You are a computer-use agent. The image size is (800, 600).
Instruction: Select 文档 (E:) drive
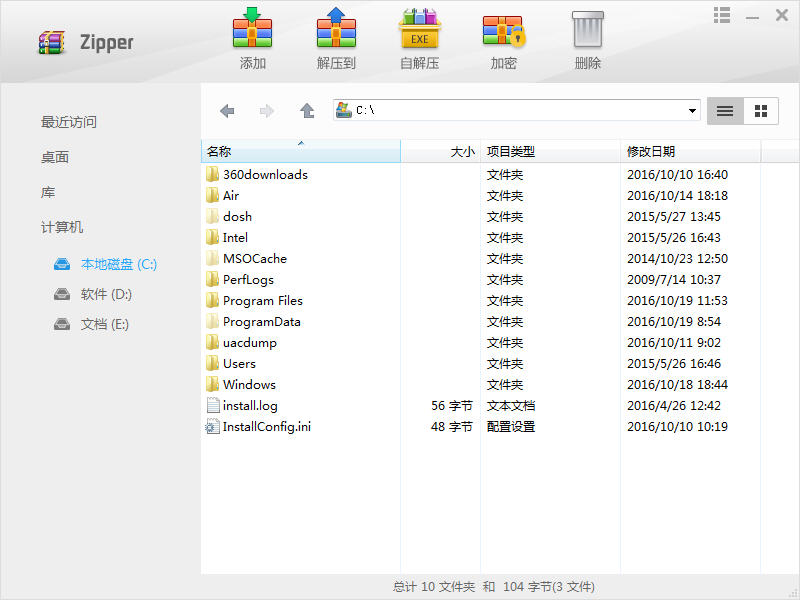(105, 324)
